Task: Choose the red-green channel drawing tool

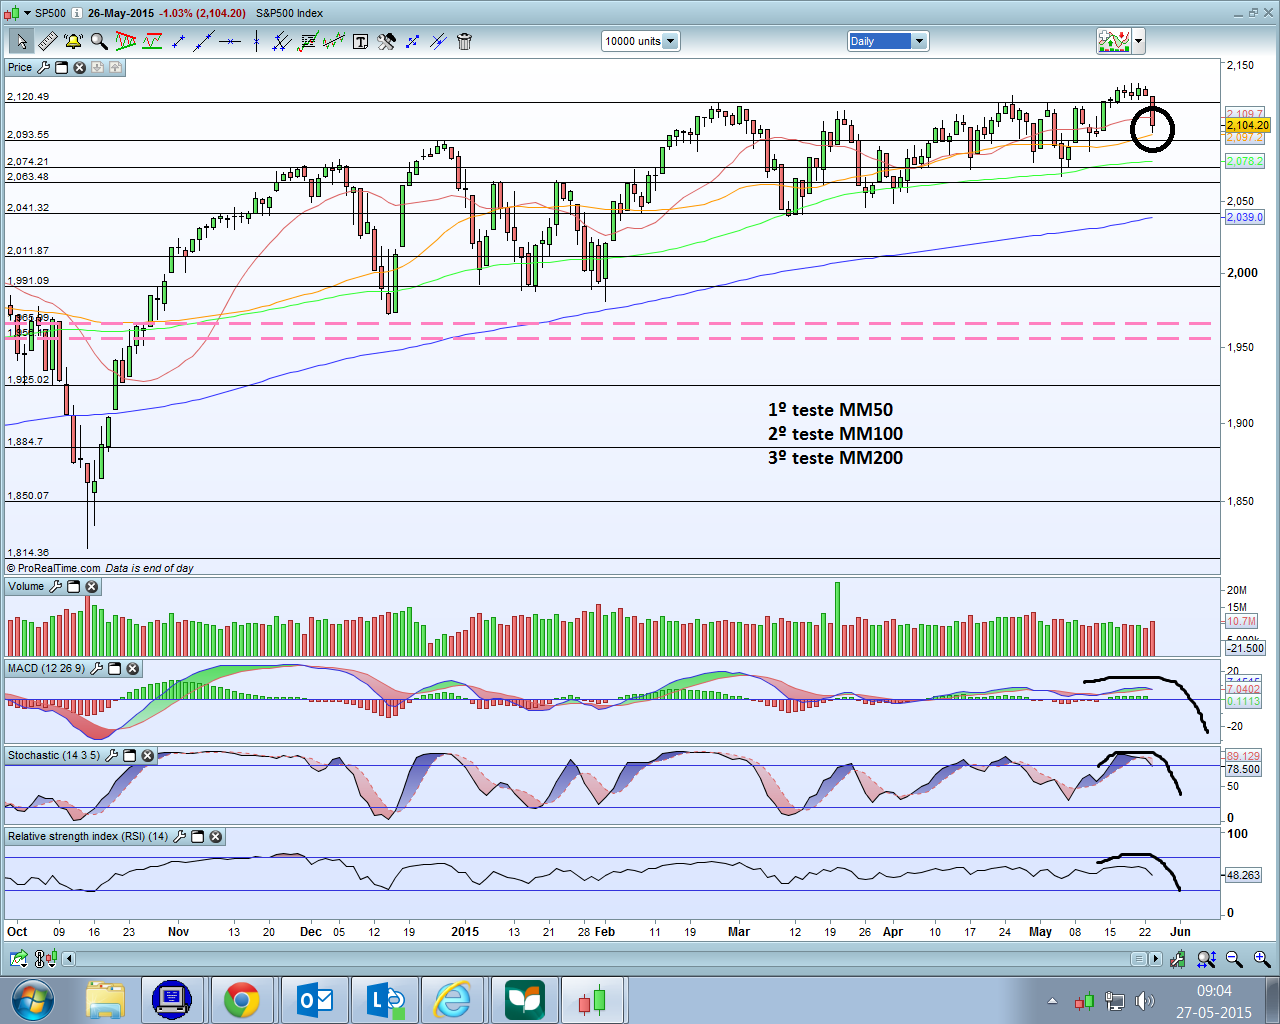Action: (152, 41)
